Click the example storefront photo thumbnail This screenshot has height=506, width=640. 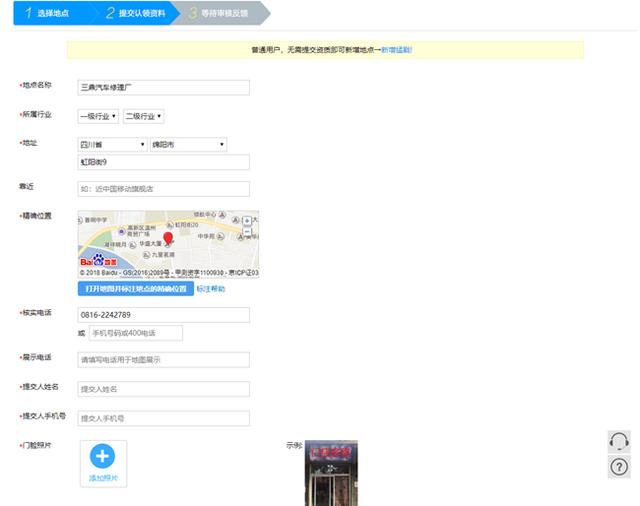coord(331,473)
